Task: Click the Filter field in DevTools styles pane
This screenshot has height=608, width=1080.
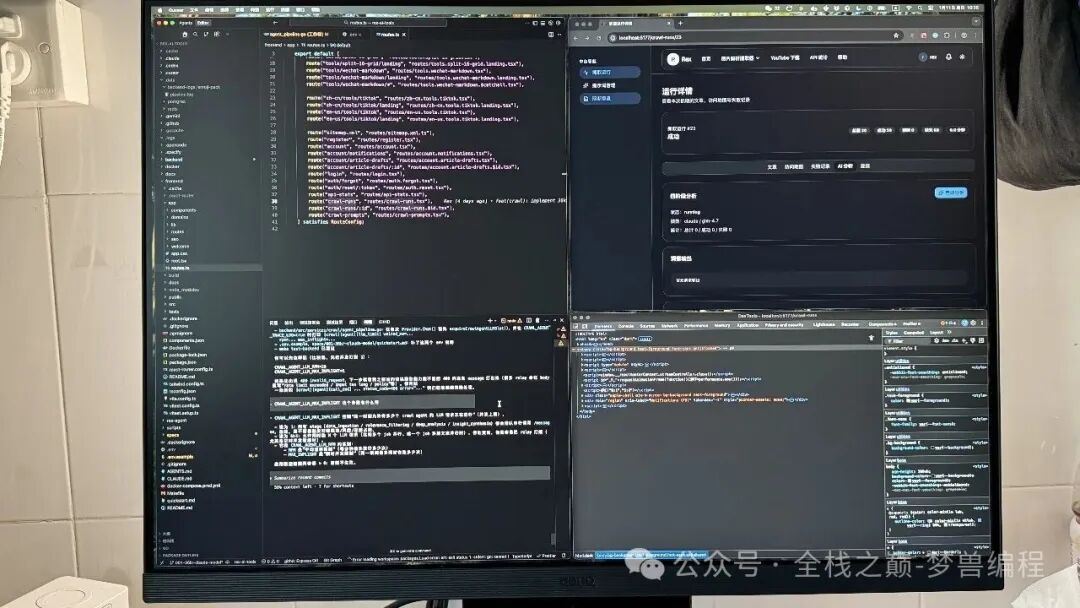Action: pyautogui.click(x=908, y=341)
